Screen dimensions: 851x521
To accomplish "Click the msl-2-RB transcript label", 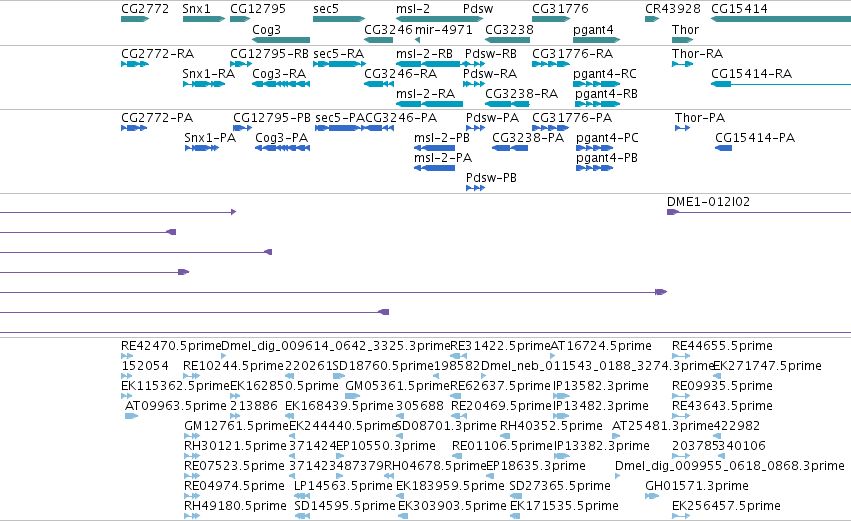I will [x=424, y=54].
